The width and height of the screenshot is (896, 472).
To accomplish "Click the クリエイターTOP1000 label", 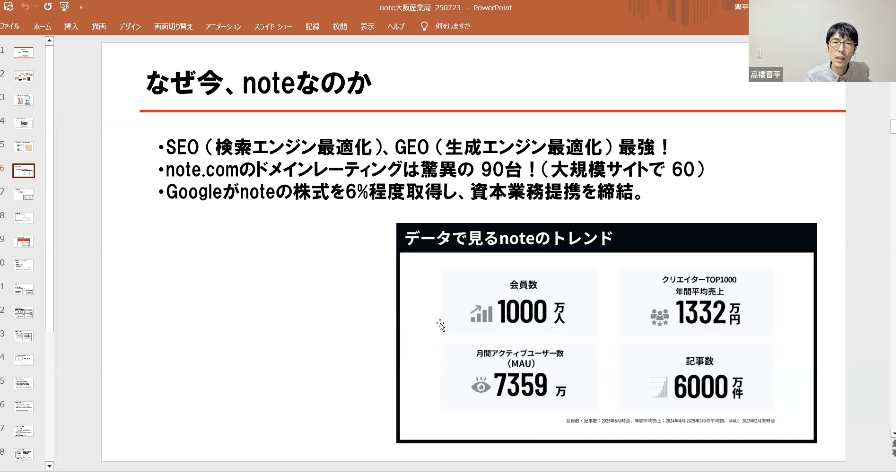I will click(x=699, y=279).
